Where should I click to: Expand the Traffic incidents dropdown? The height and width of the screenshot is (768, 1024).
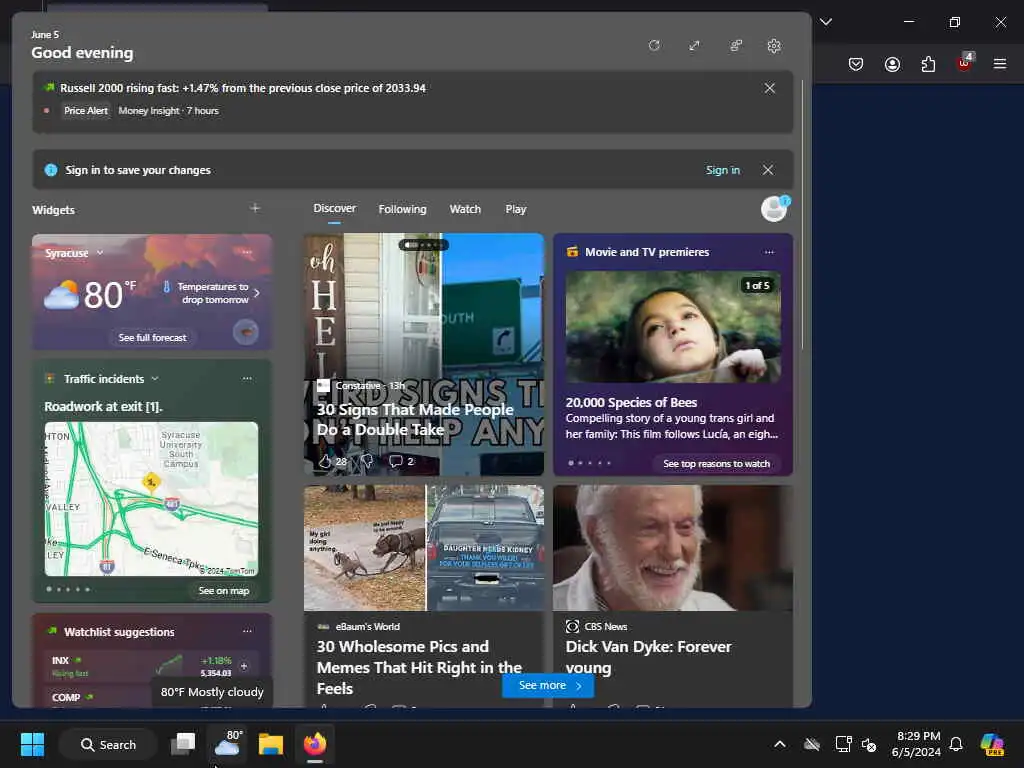pos(155,379)
